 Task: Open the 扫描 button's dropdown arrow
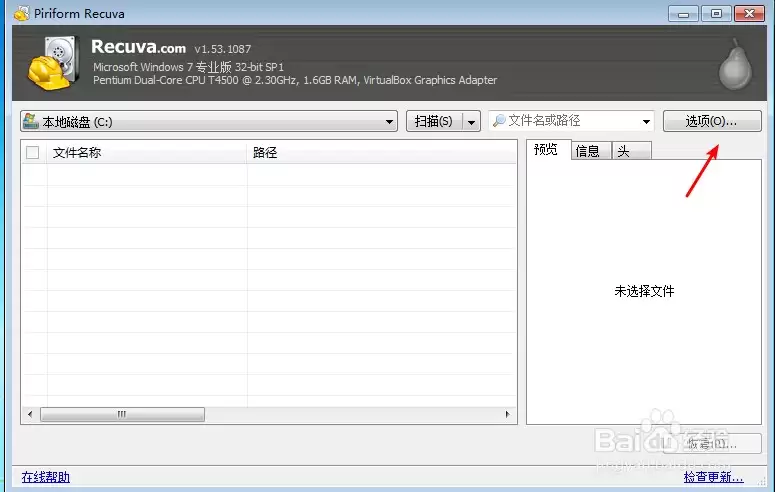pyautogui.click(x=472, y=121)
